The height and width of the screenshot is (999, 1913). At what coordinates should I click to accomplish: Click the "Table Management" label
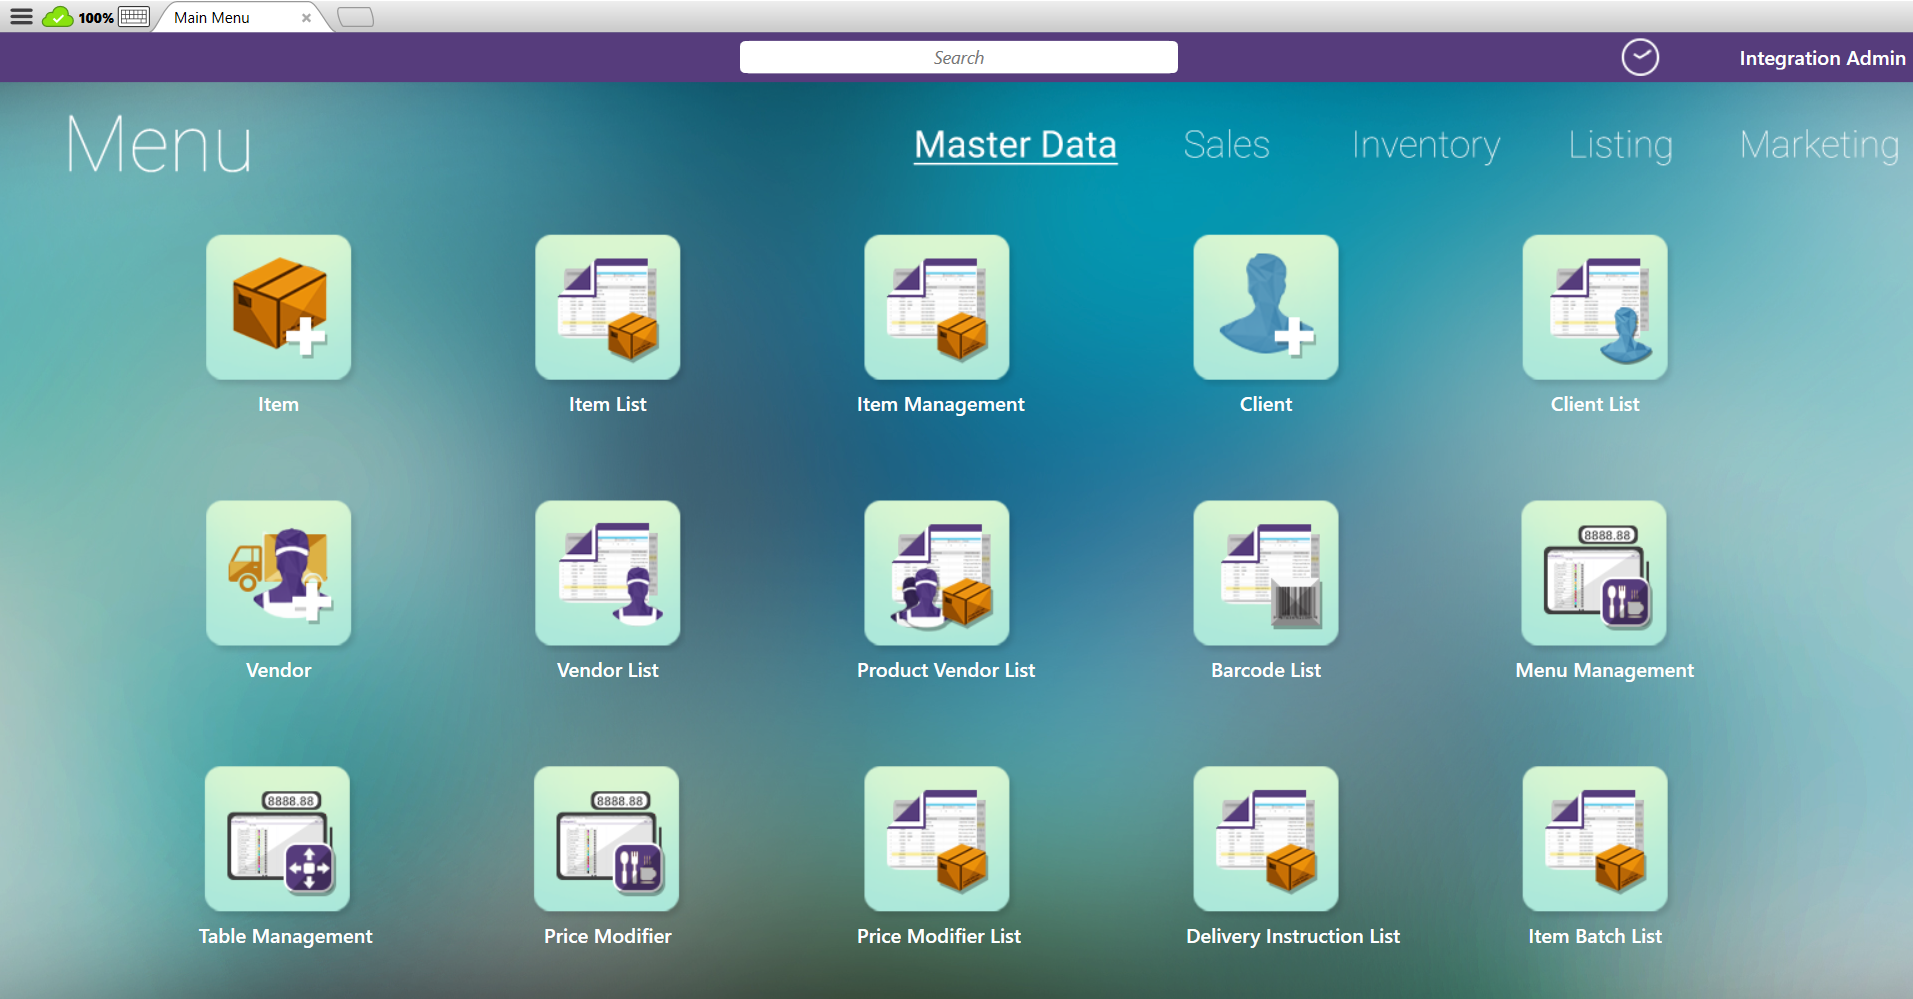[285, 937]
